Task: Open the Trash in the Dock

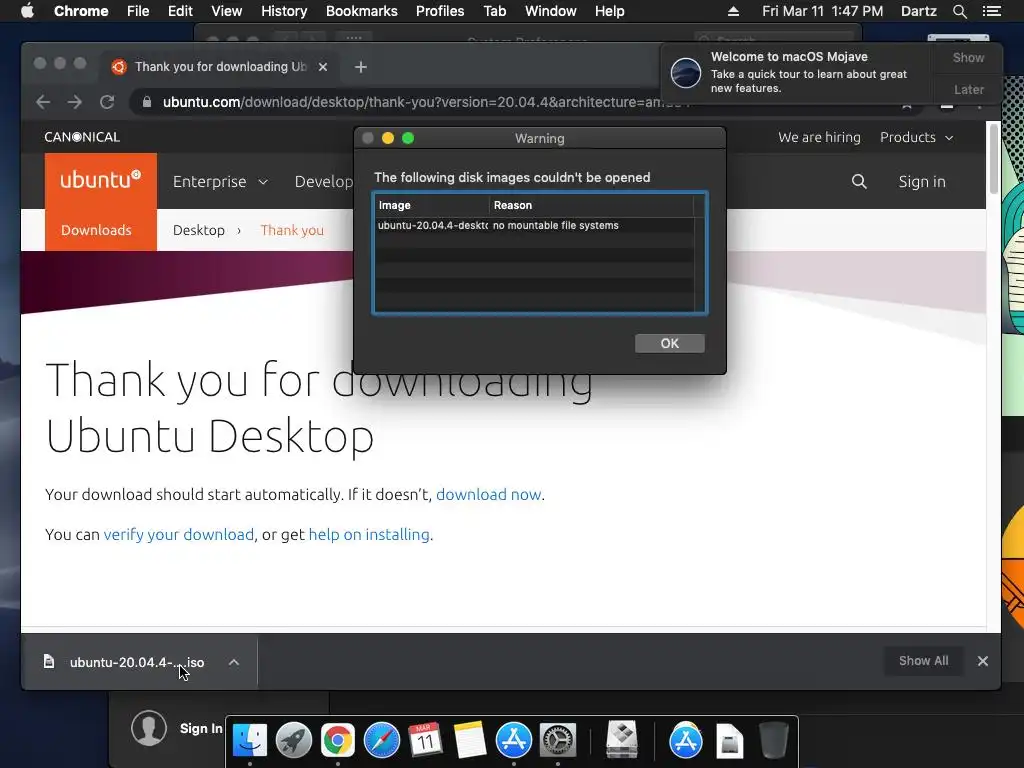Action: [x=774, y=740]
